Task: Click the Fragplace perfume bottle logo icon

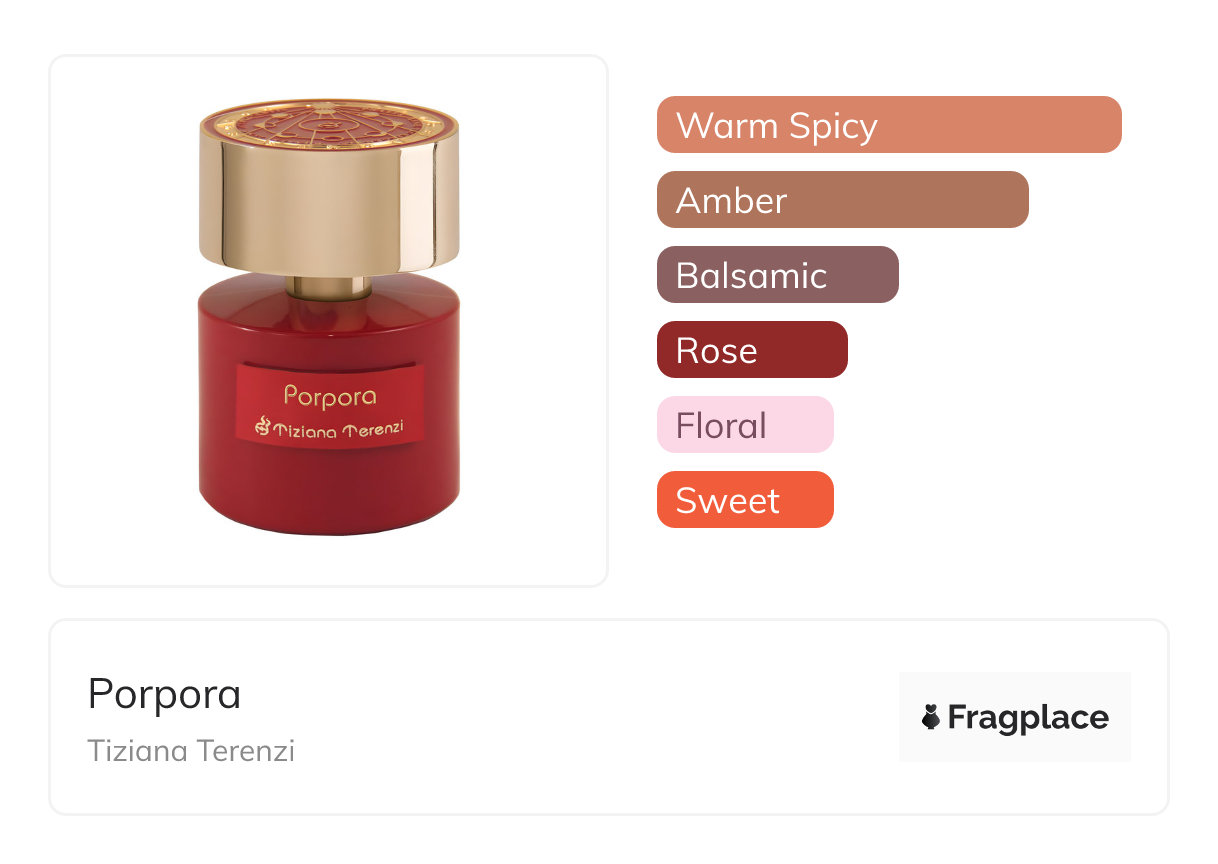Action: coord(931,717)
